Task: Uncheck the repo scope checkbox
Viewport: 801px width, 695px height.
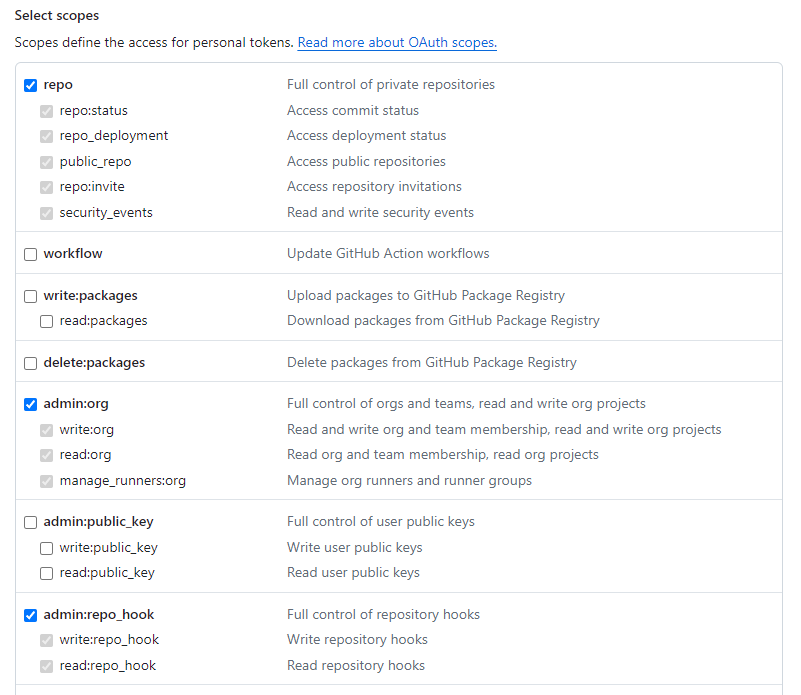Action: (31, 85)
